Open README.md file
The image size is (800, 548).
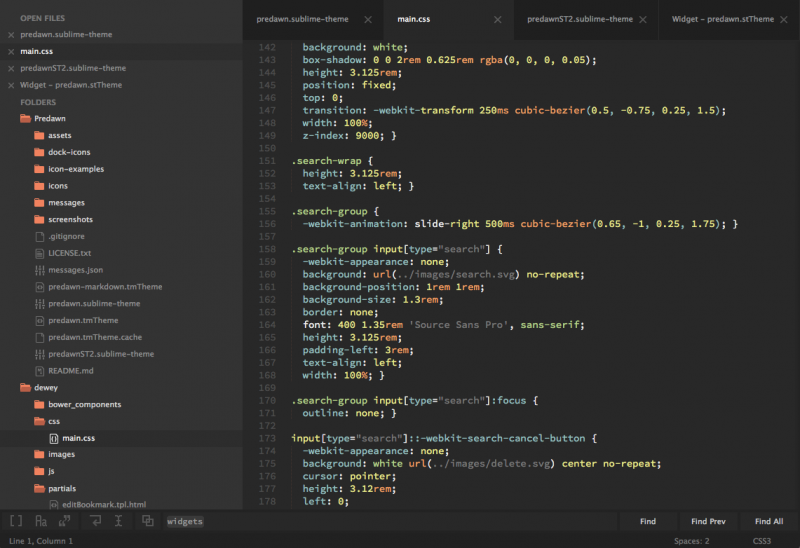pos(71,371)
